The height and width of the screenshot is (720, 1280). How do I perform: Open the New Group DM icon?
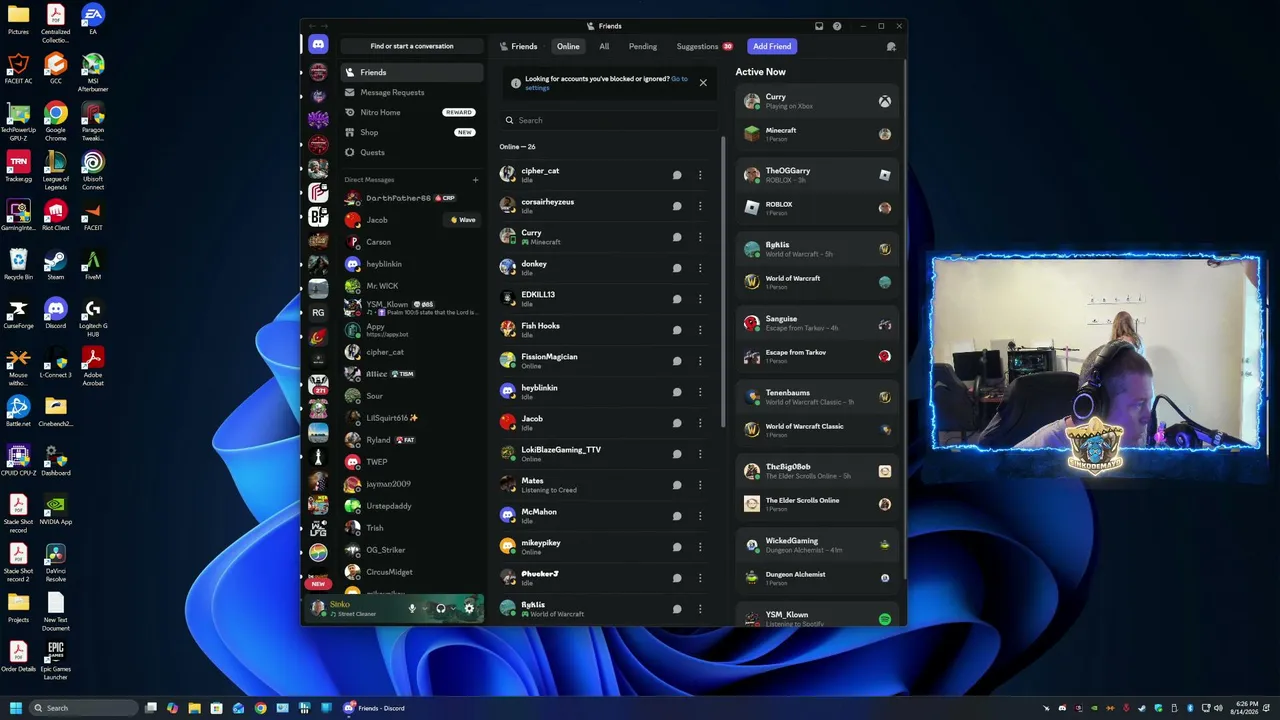click(x=891, y=46)
